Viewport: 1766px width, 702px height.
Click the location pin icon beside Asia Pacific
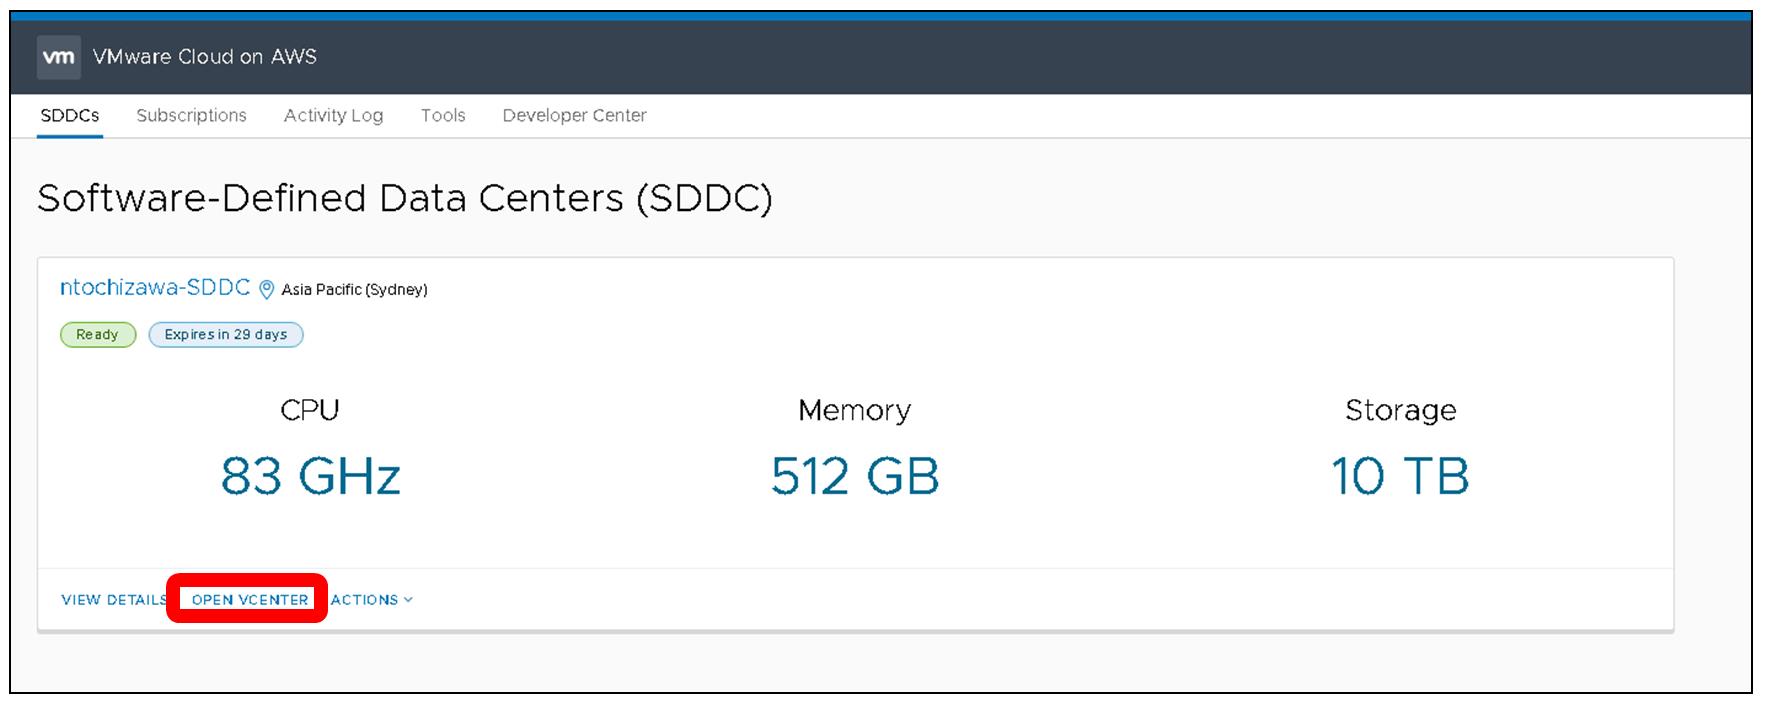pos(267,290)
